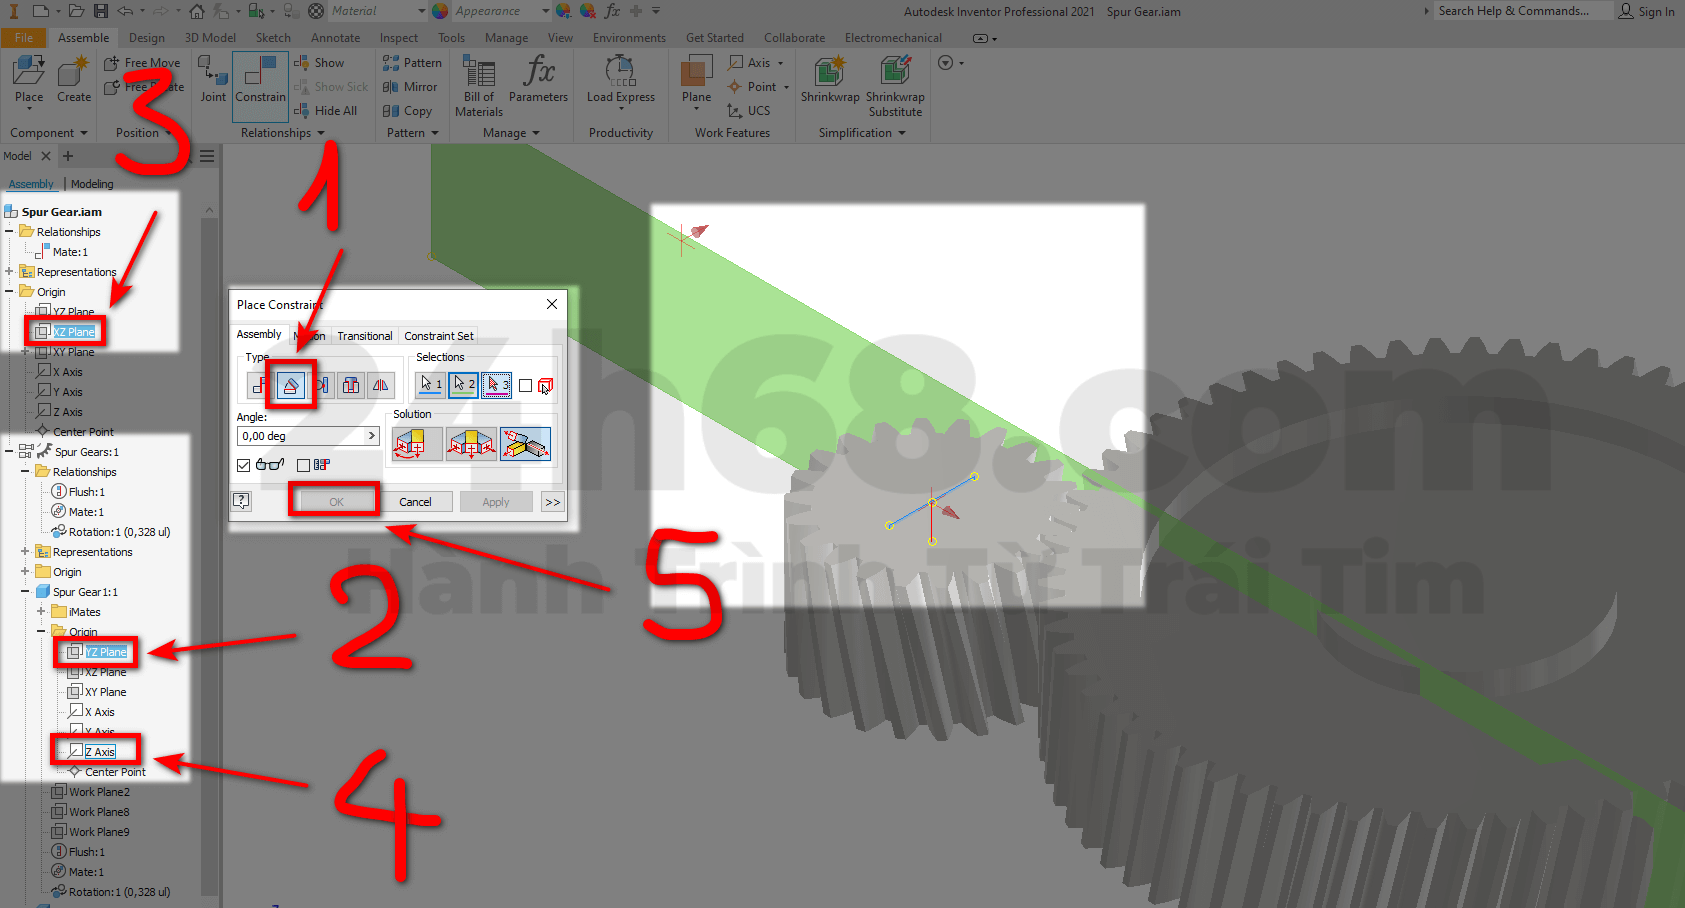Expand the dialog with the >> button
Image resolution: width=1685 pixels, height=908 pixels.
click(552, 502)
